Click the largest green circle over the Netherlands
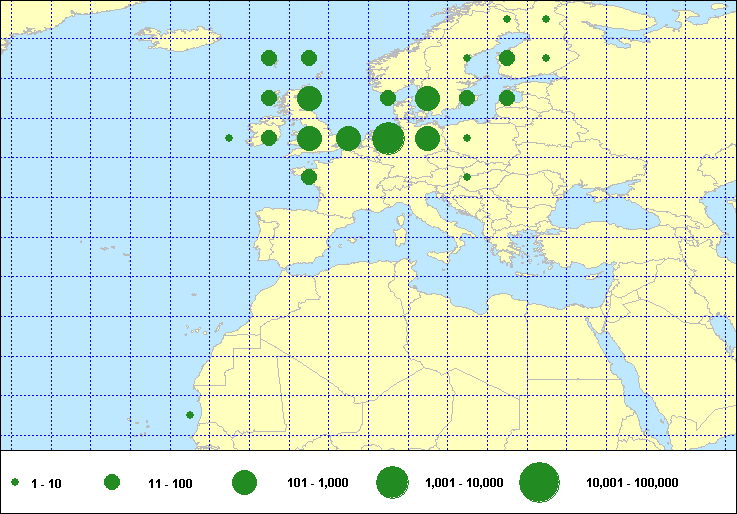Screen dimensions: 737x514 388,138
